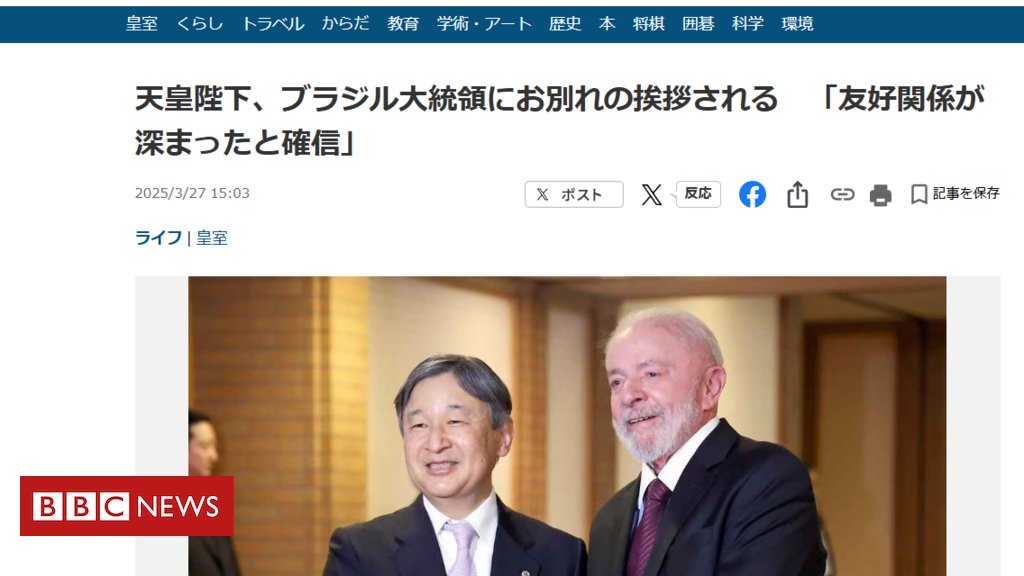
Task: Click the X (Twitter) logo icon
Action: point(651,195)
